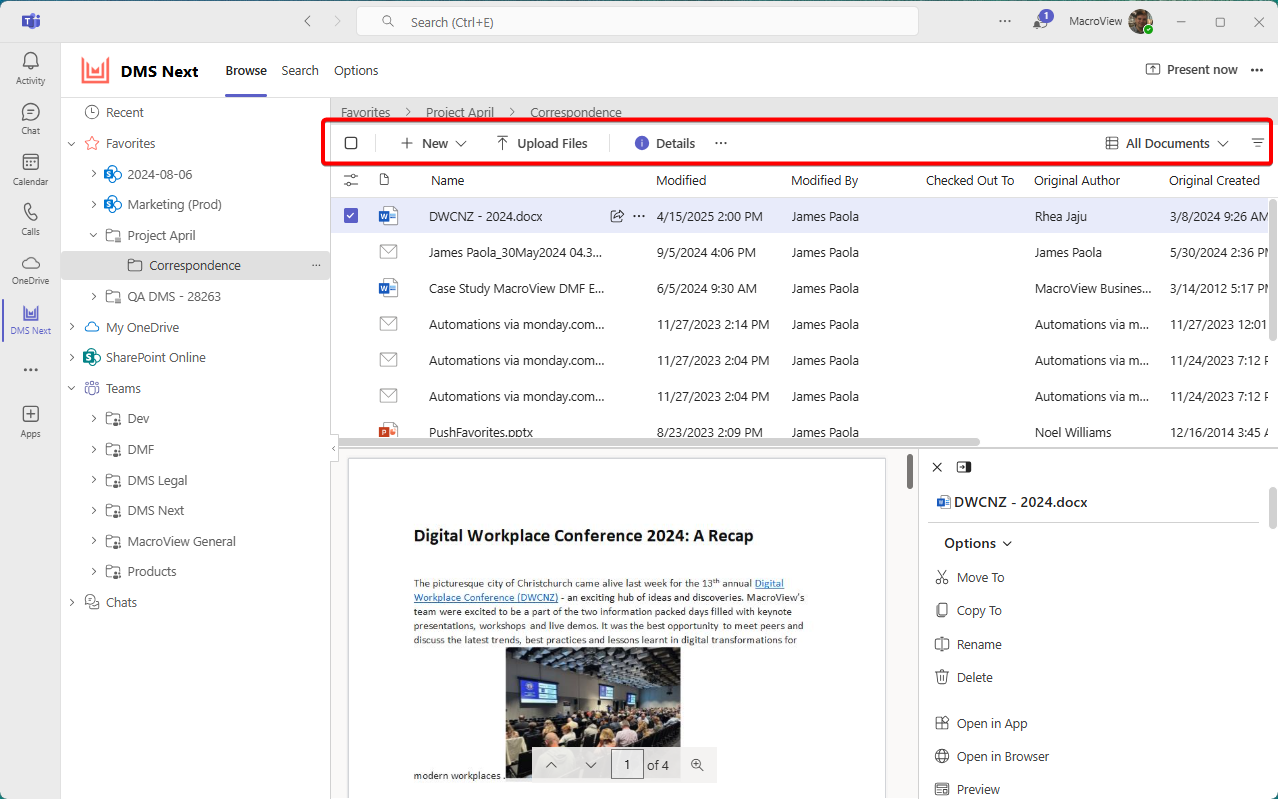Go to next page in preview
Image resolution: width=1278 pixels, height=799 pixels.
coord(591,765)
